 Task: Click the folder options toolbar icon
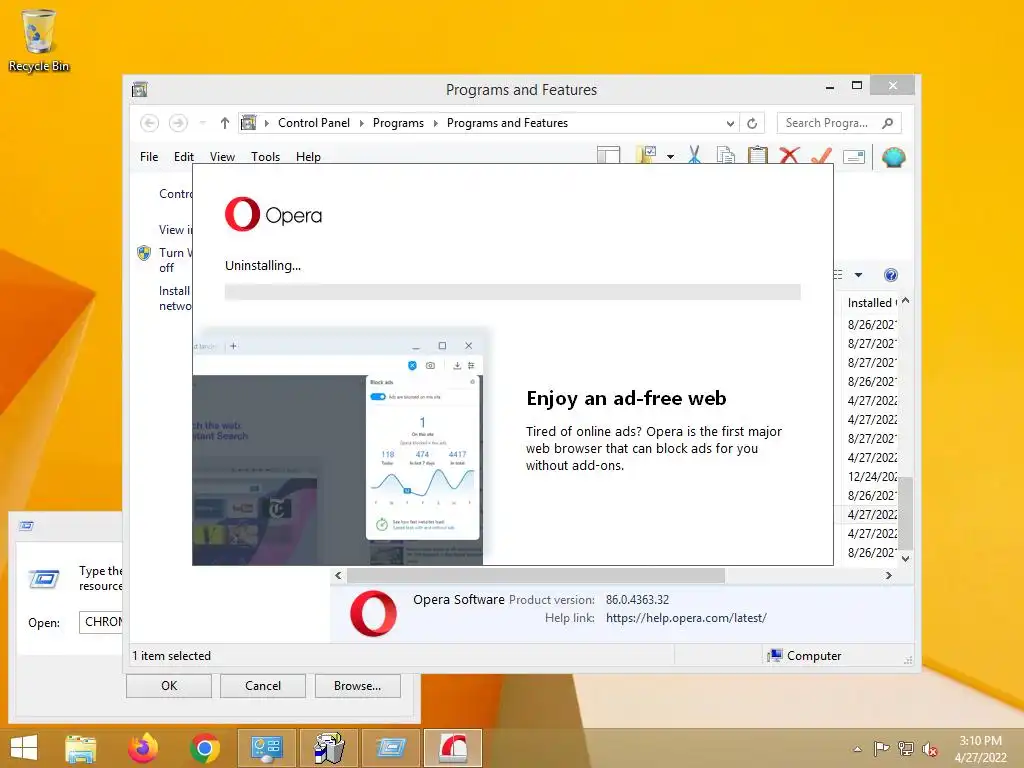646,155
